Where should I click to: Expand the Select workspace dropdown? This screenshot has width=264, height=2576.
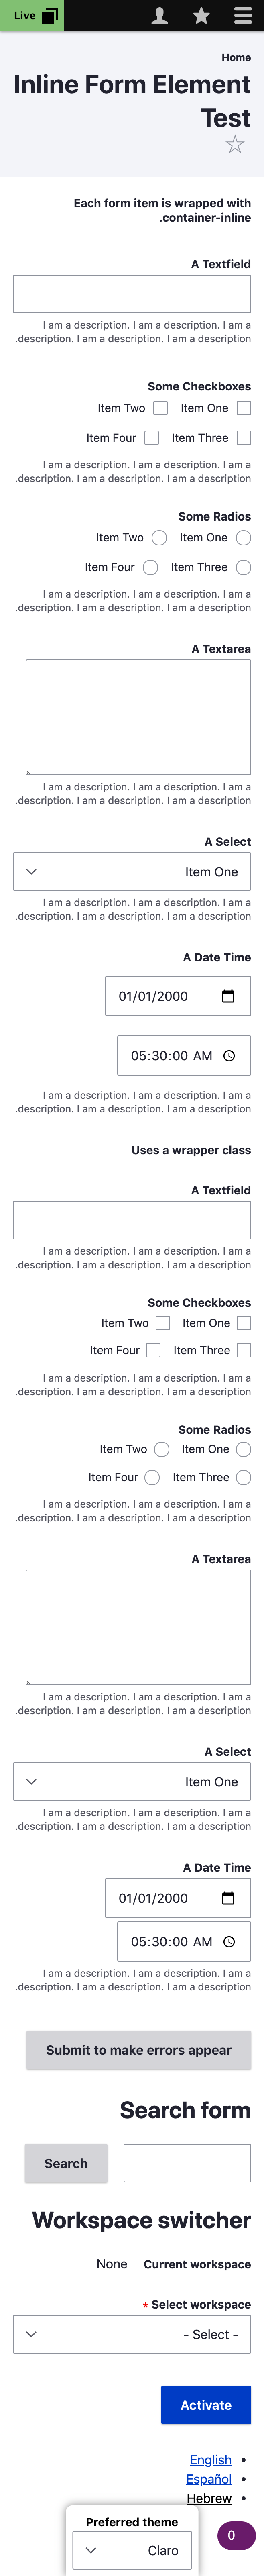pyautogui.click(x=132, y=2334)
